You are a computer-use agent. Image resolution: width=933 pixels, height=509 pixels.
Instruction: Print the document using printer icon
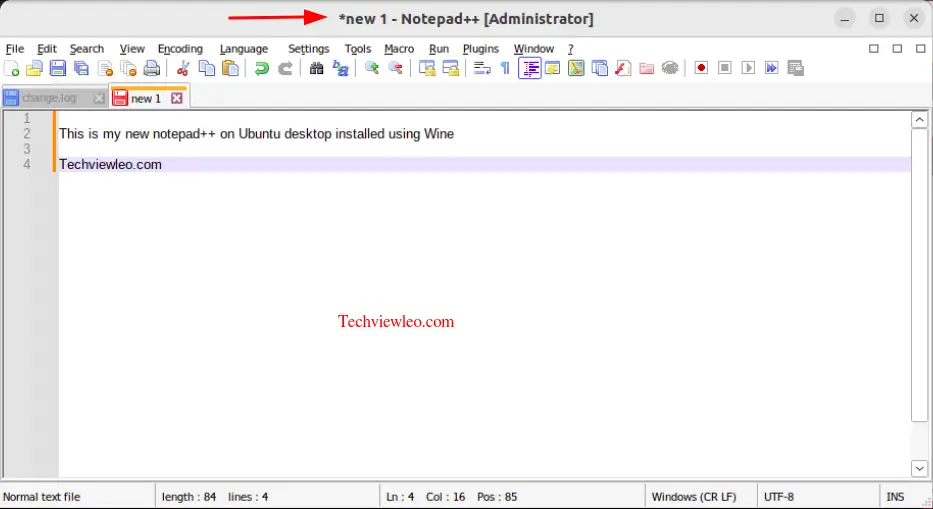click(152, 68)
